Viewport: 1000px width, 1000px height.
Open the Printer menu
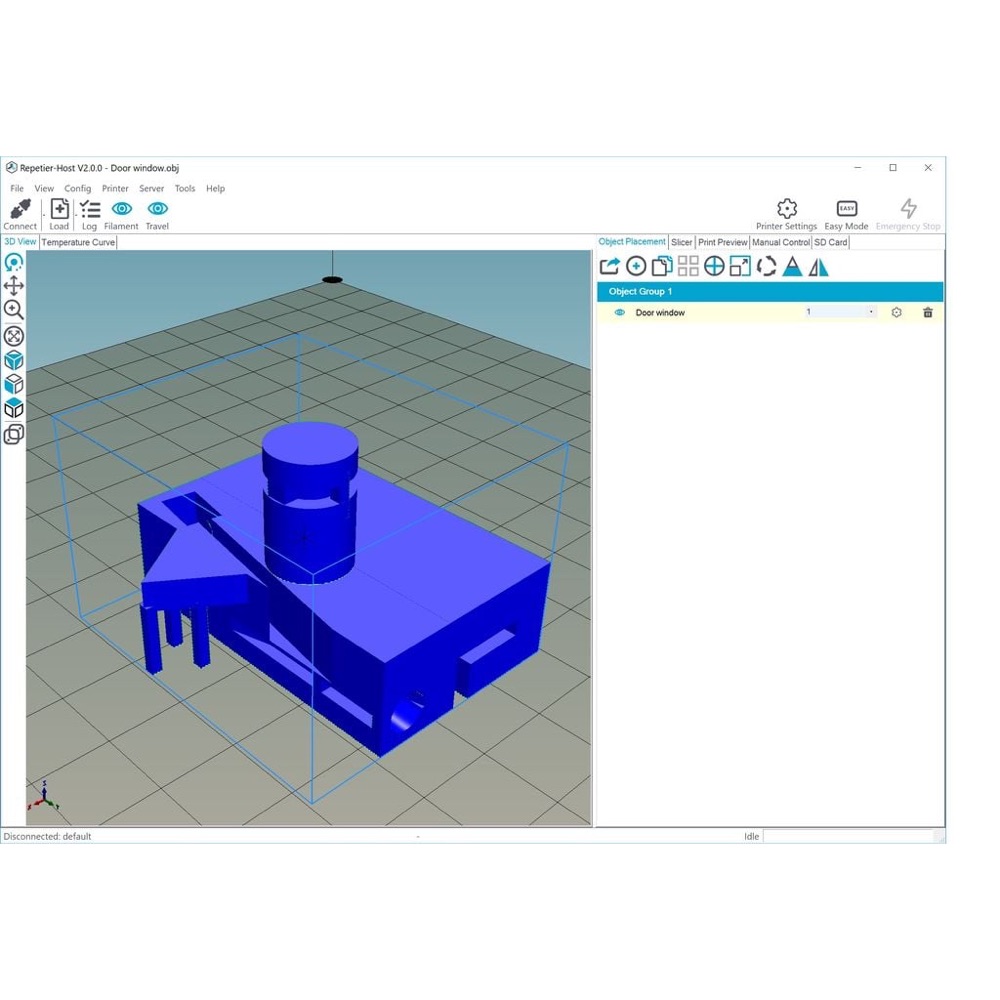(115, 188)
